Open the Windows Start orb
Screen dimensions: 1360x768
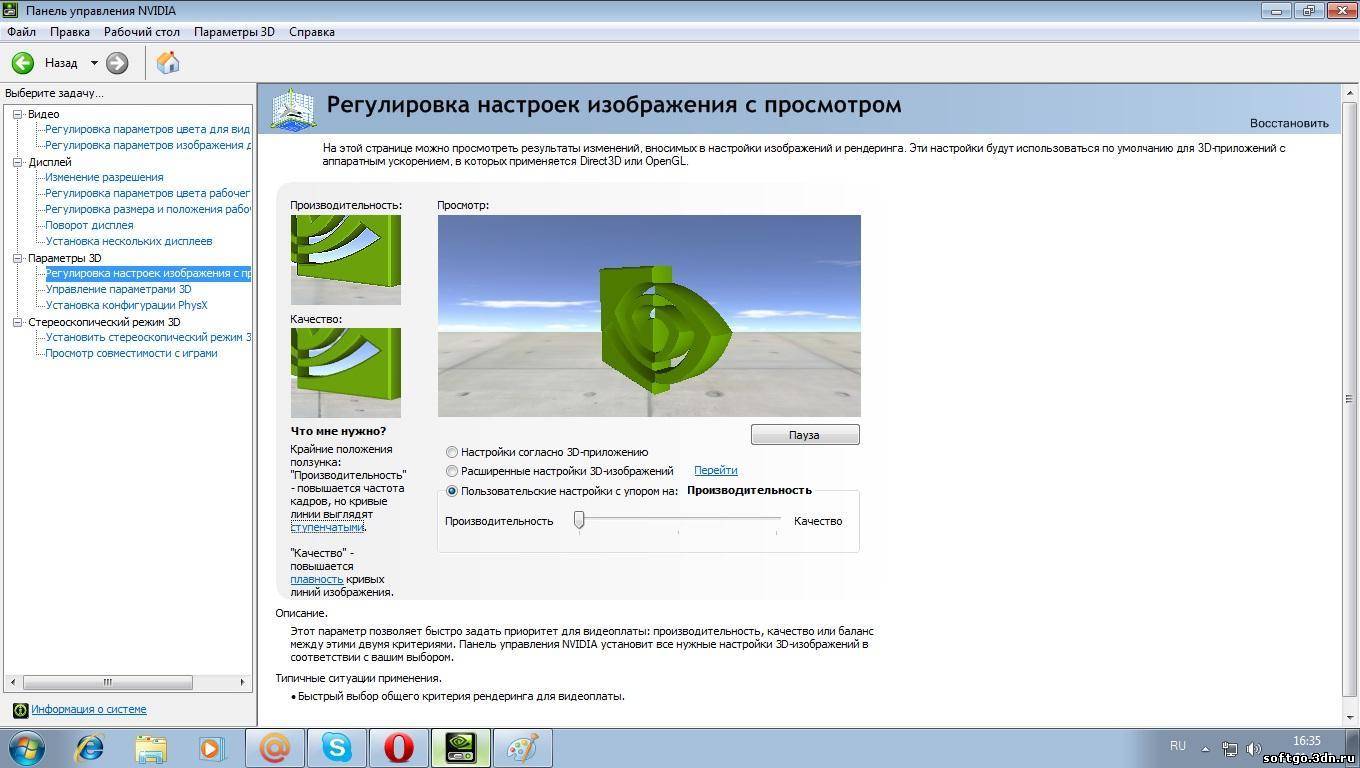[27, 747]
